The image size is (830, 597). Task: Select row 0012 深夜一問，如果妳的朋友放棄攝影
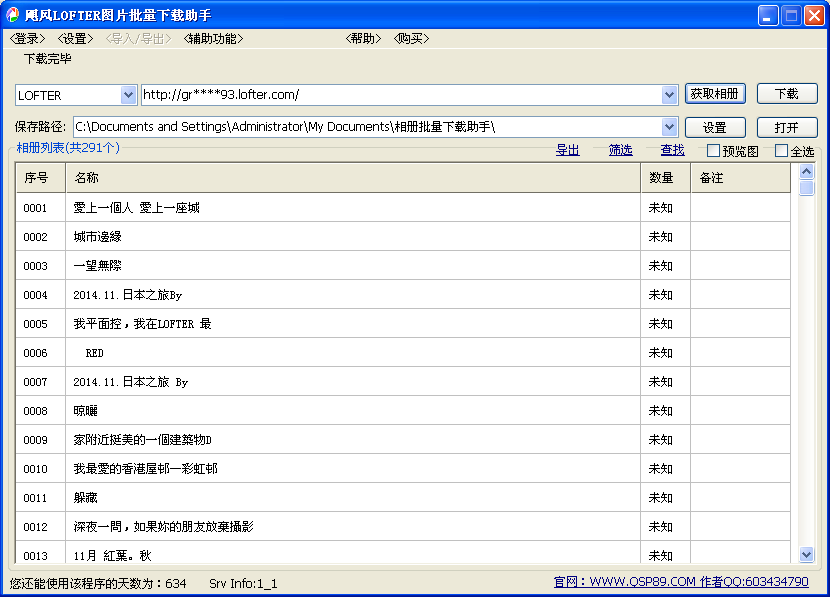pos(403,527)
